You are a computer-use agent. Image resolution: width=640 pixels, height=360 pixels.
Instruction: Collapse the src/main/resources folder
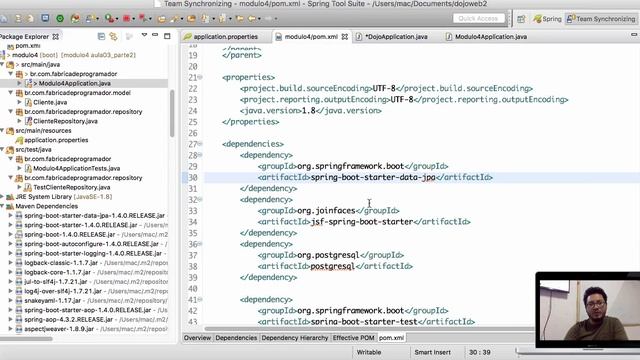2,131
